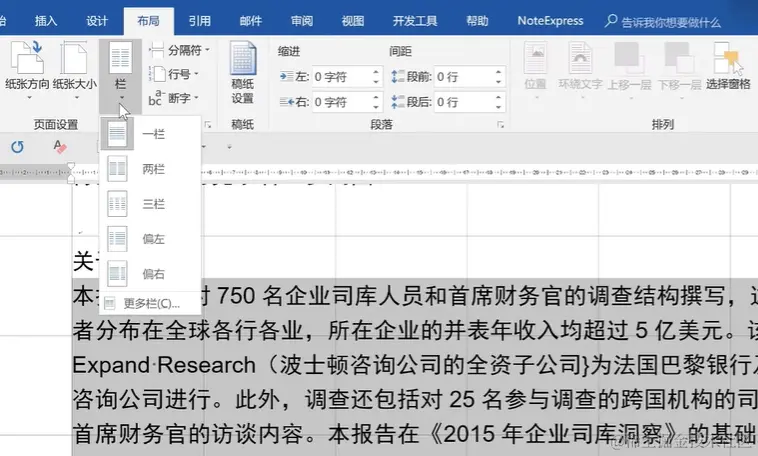
Task: Select 偏右 right column option
Action: [150, 274]
